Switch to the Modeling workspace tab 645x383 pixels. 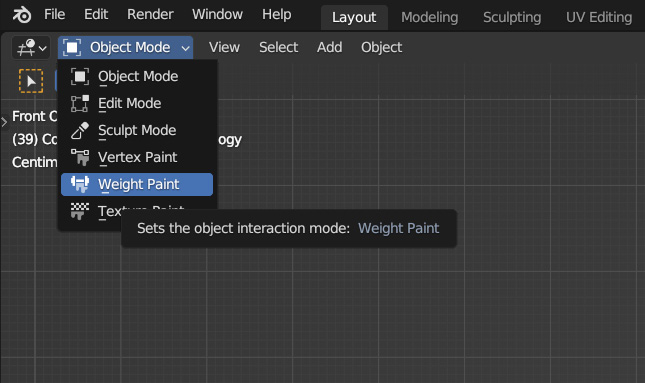[429, 17]
